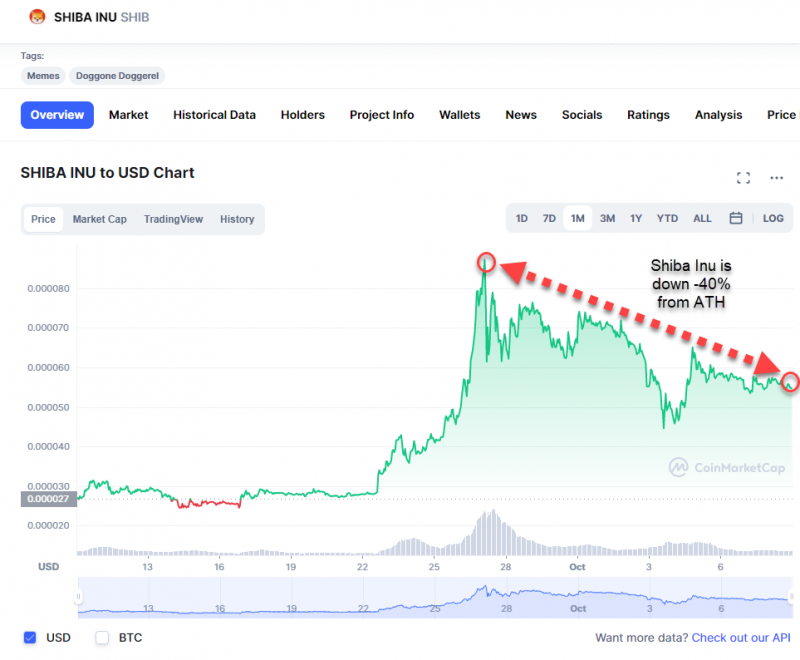Toggle LOG scale on the chart
The image size is (800, 660).
click(773, 218)
